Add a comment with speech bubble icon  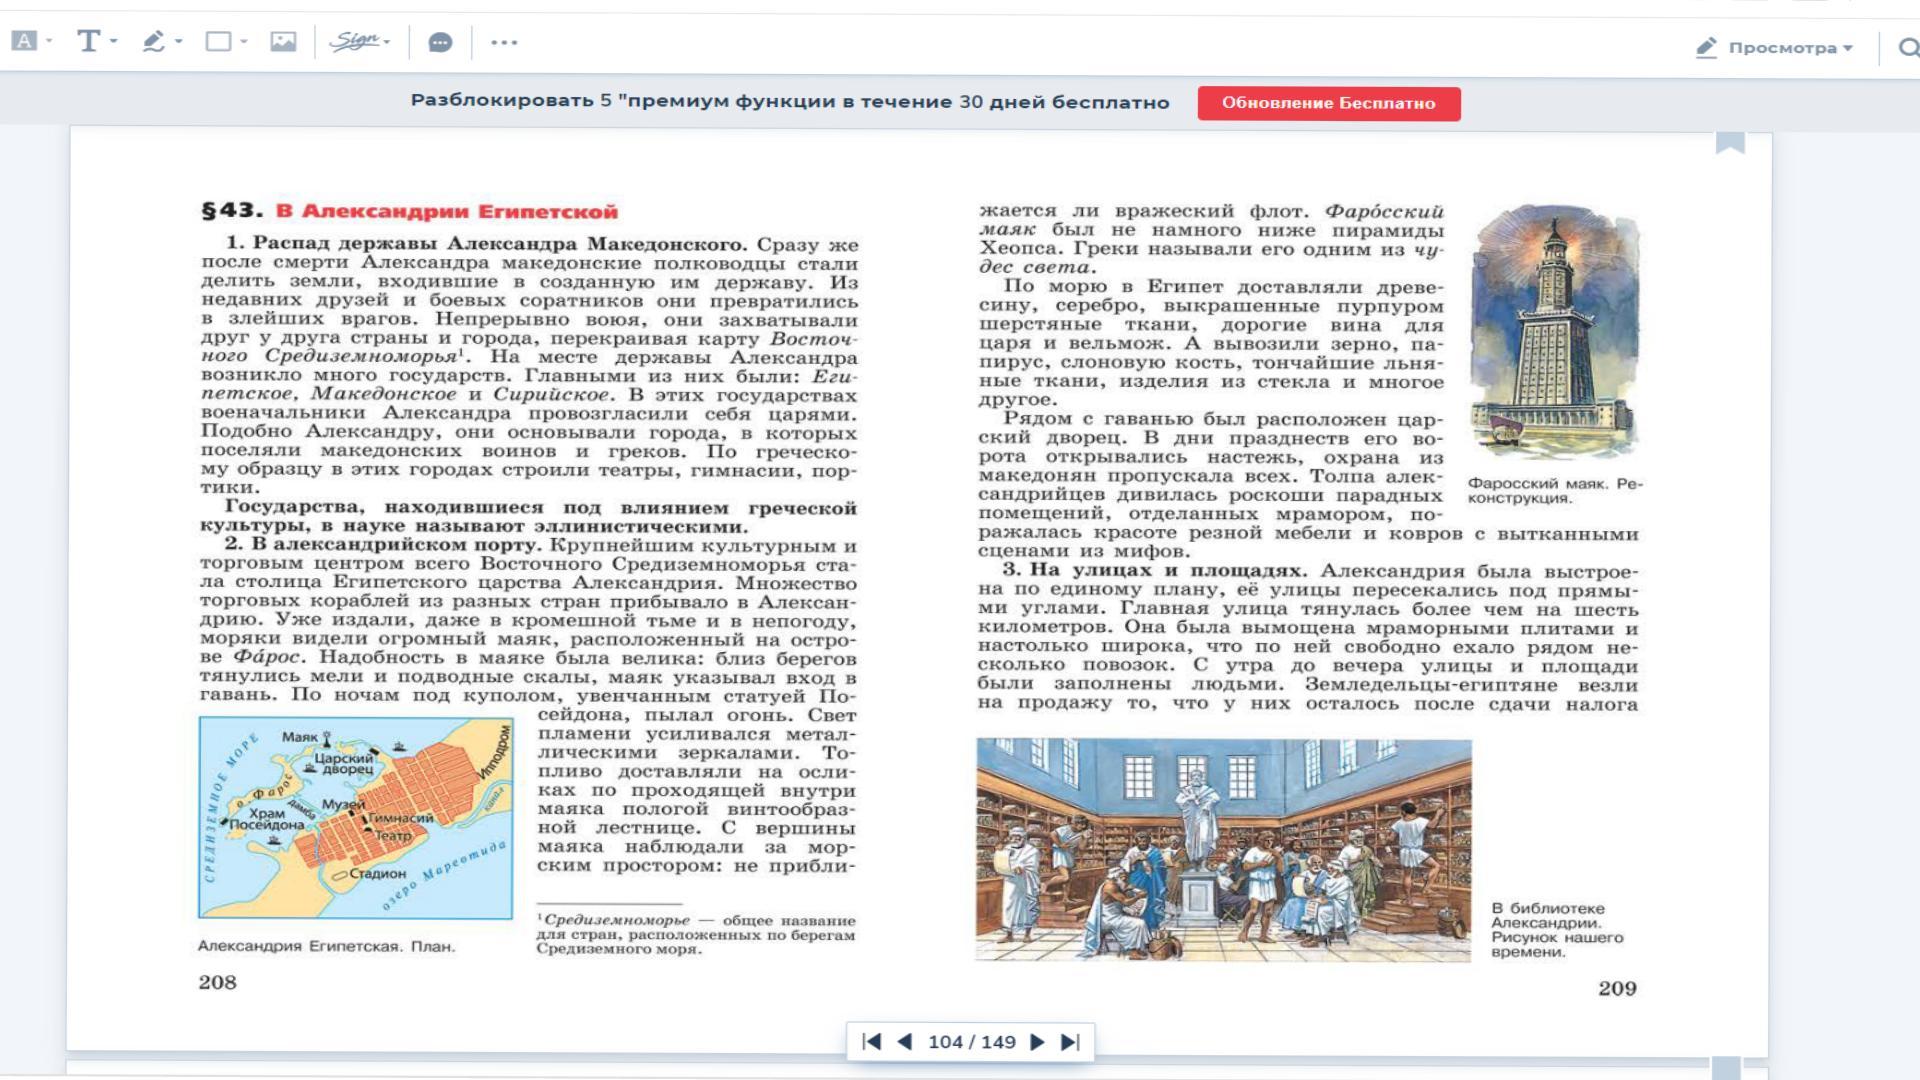coord(440,42)
